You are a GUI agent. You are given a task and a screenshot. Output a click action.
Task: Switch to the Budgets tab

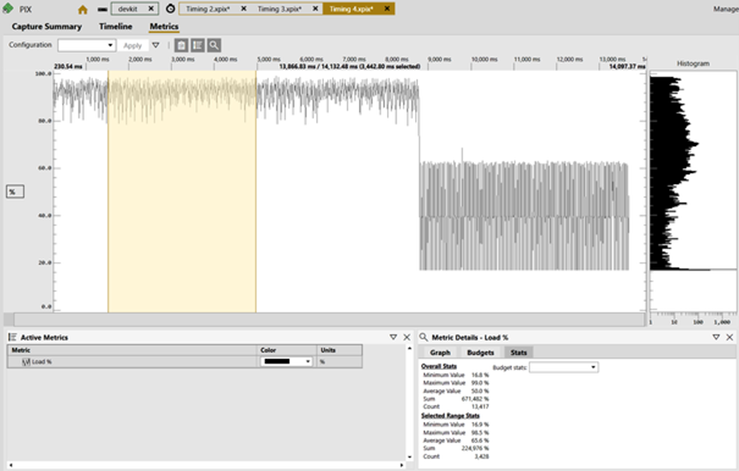coord(480,352)
